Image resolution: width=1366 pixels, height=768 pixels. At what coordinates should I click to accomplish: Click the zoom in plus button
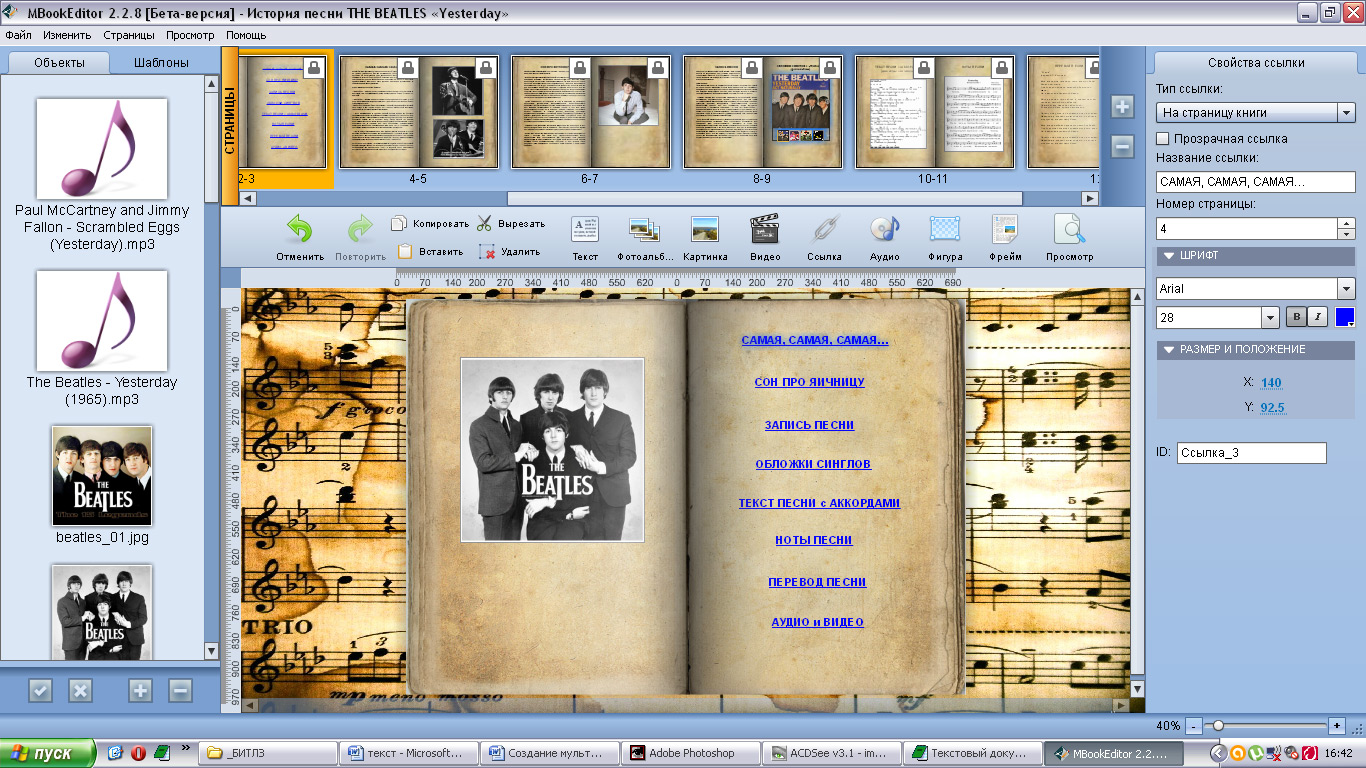[1337, 725]
